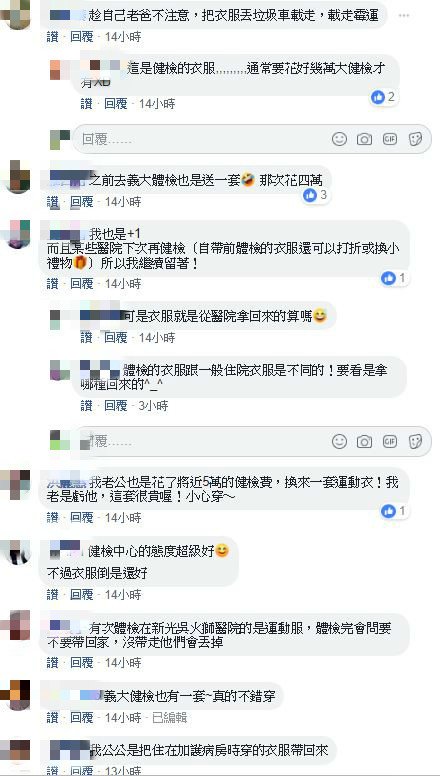Insert GIF in second reply box
Viewport: 440px width, 776px height.
(390, 441)
